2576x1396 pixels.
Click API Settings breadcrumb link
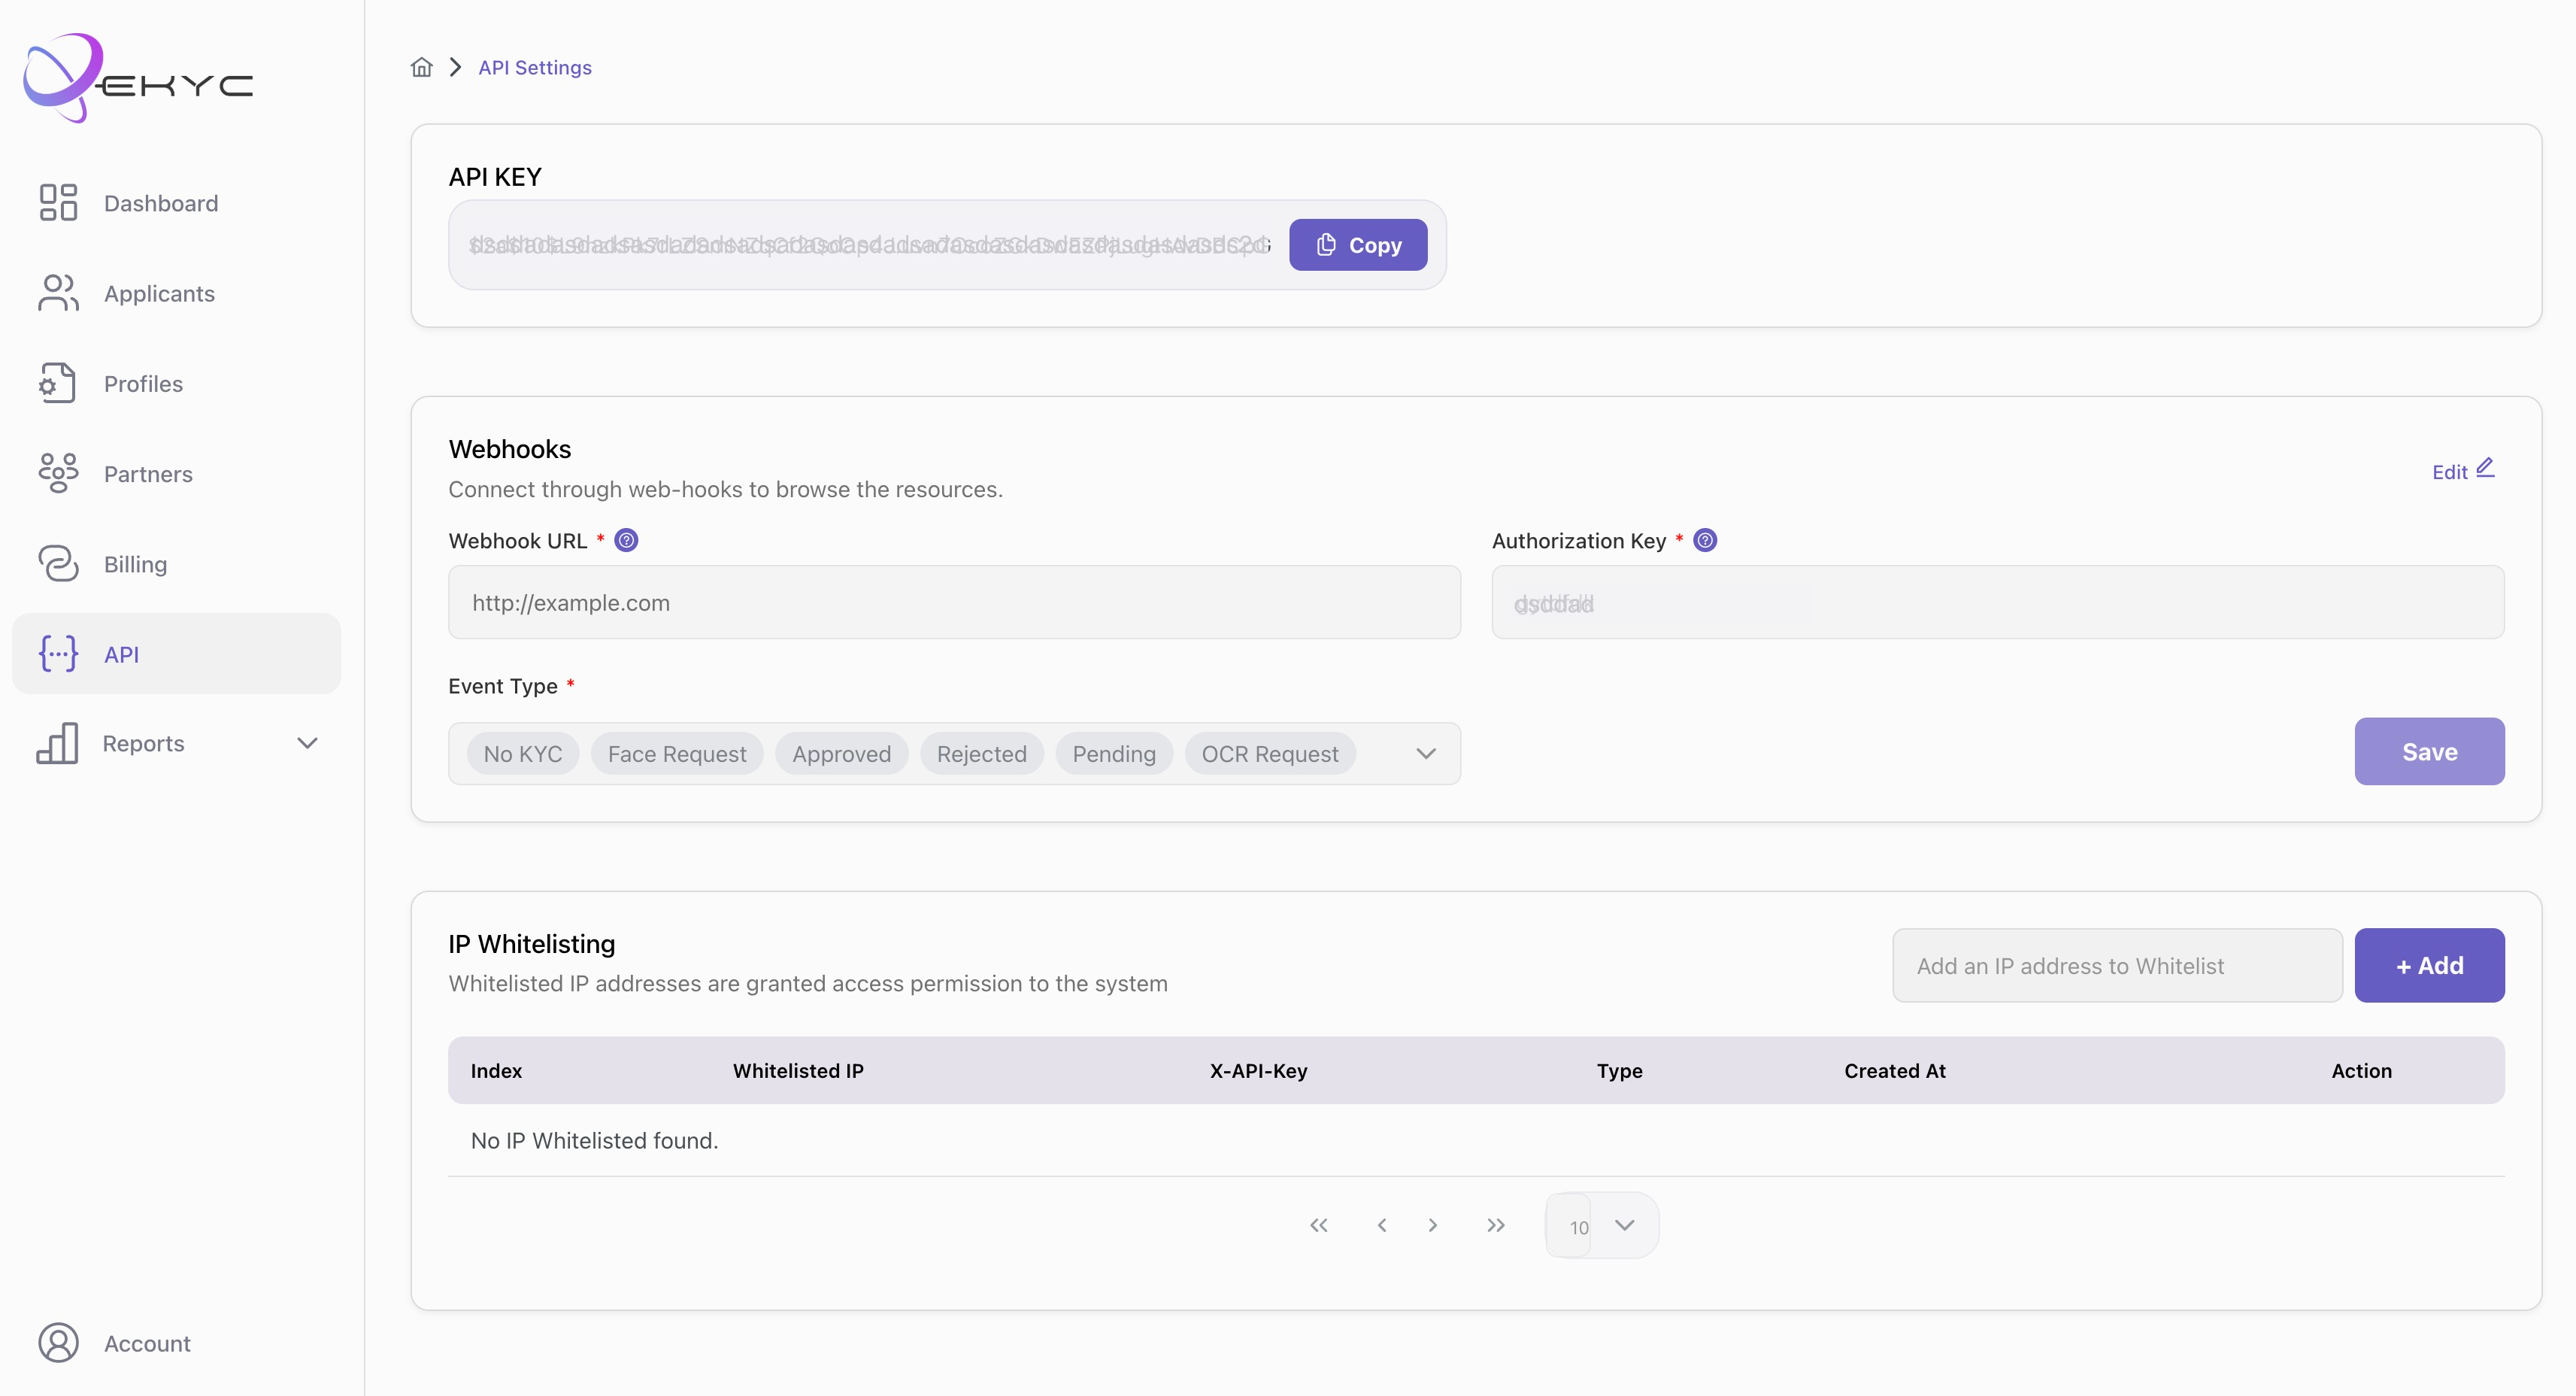[x=535, y=67]
